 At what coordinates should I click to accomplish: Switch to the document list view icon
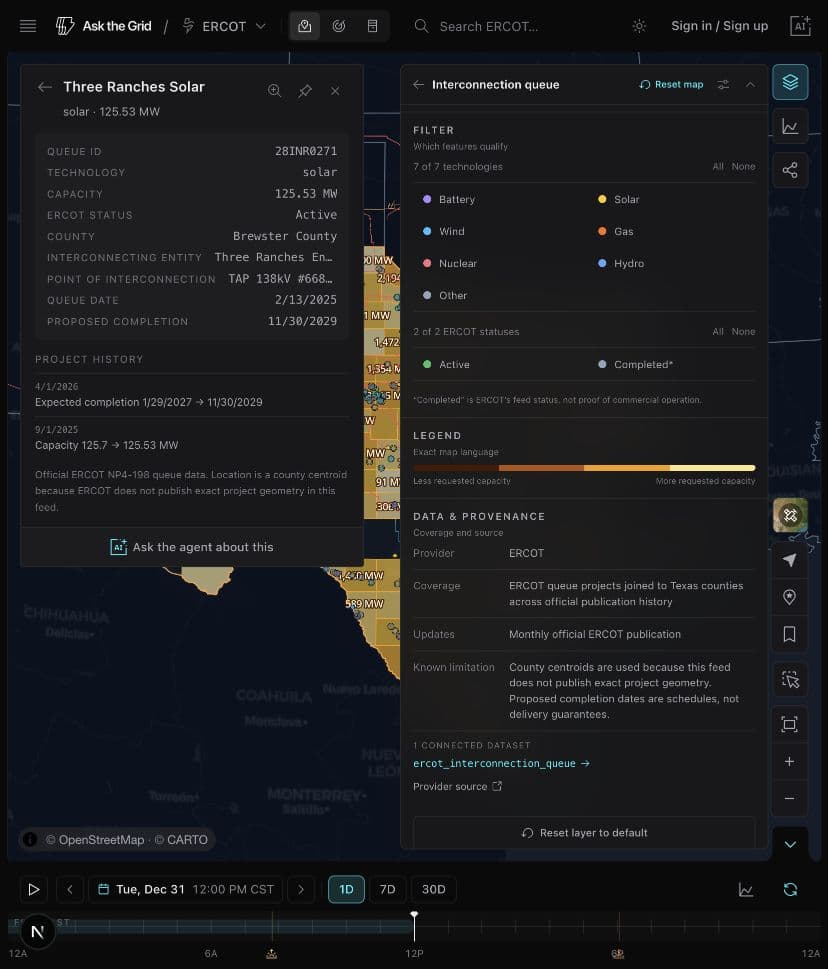(x=372, y=26)
